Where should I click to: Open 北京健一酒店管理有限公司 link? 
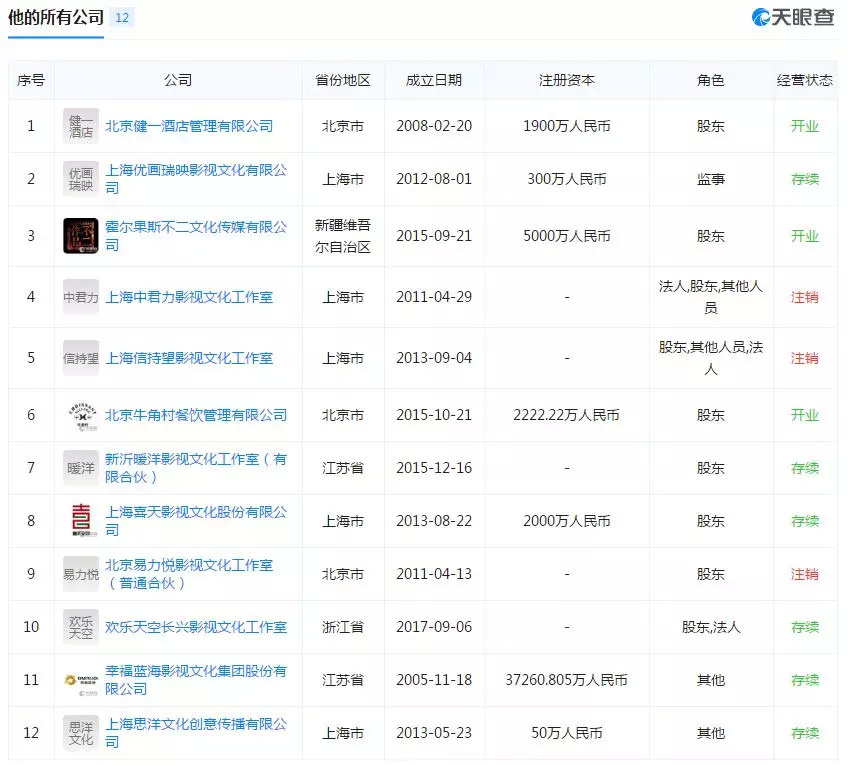tap(189, 126)
